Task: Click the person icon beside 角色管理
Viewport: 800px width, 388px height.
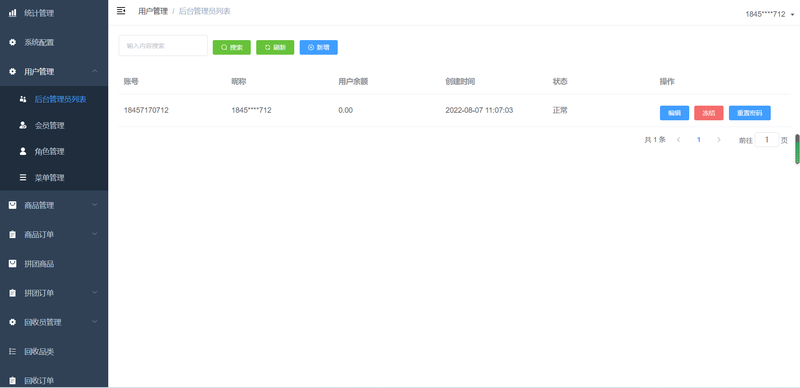Action: (x=22, y=151)
